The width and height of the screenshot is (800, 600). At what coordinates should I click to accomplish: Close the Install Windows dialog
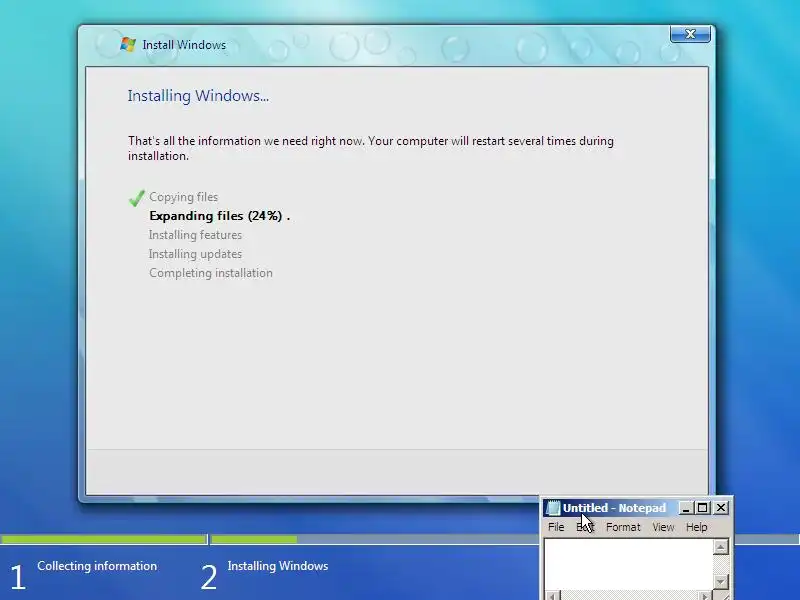690,34
